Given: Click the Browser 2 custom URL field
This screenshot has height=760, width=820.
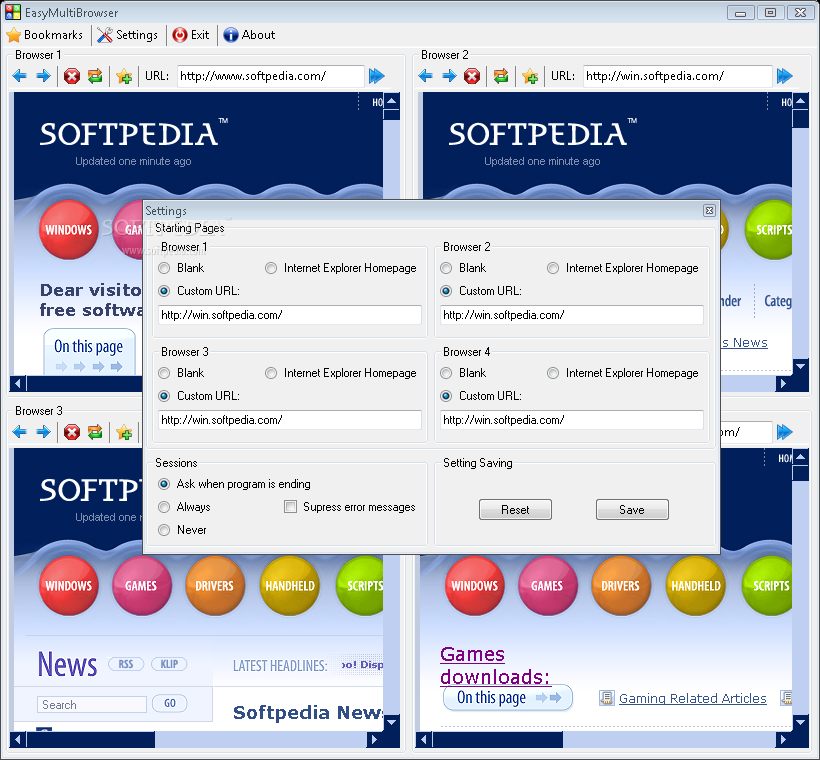Looking at the screenshot, I should (572, 315).
